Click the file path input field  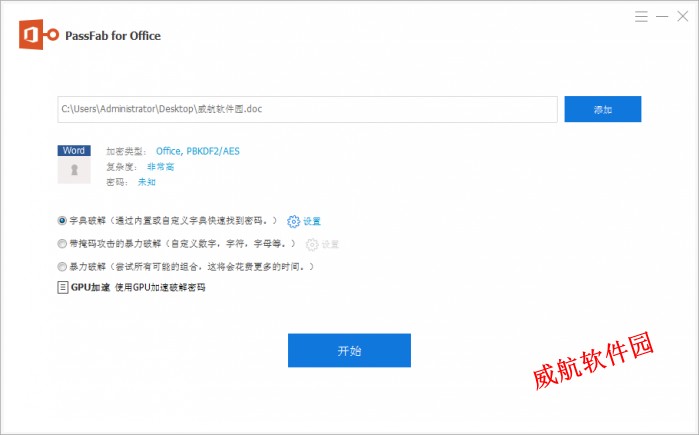pos(307,109)
